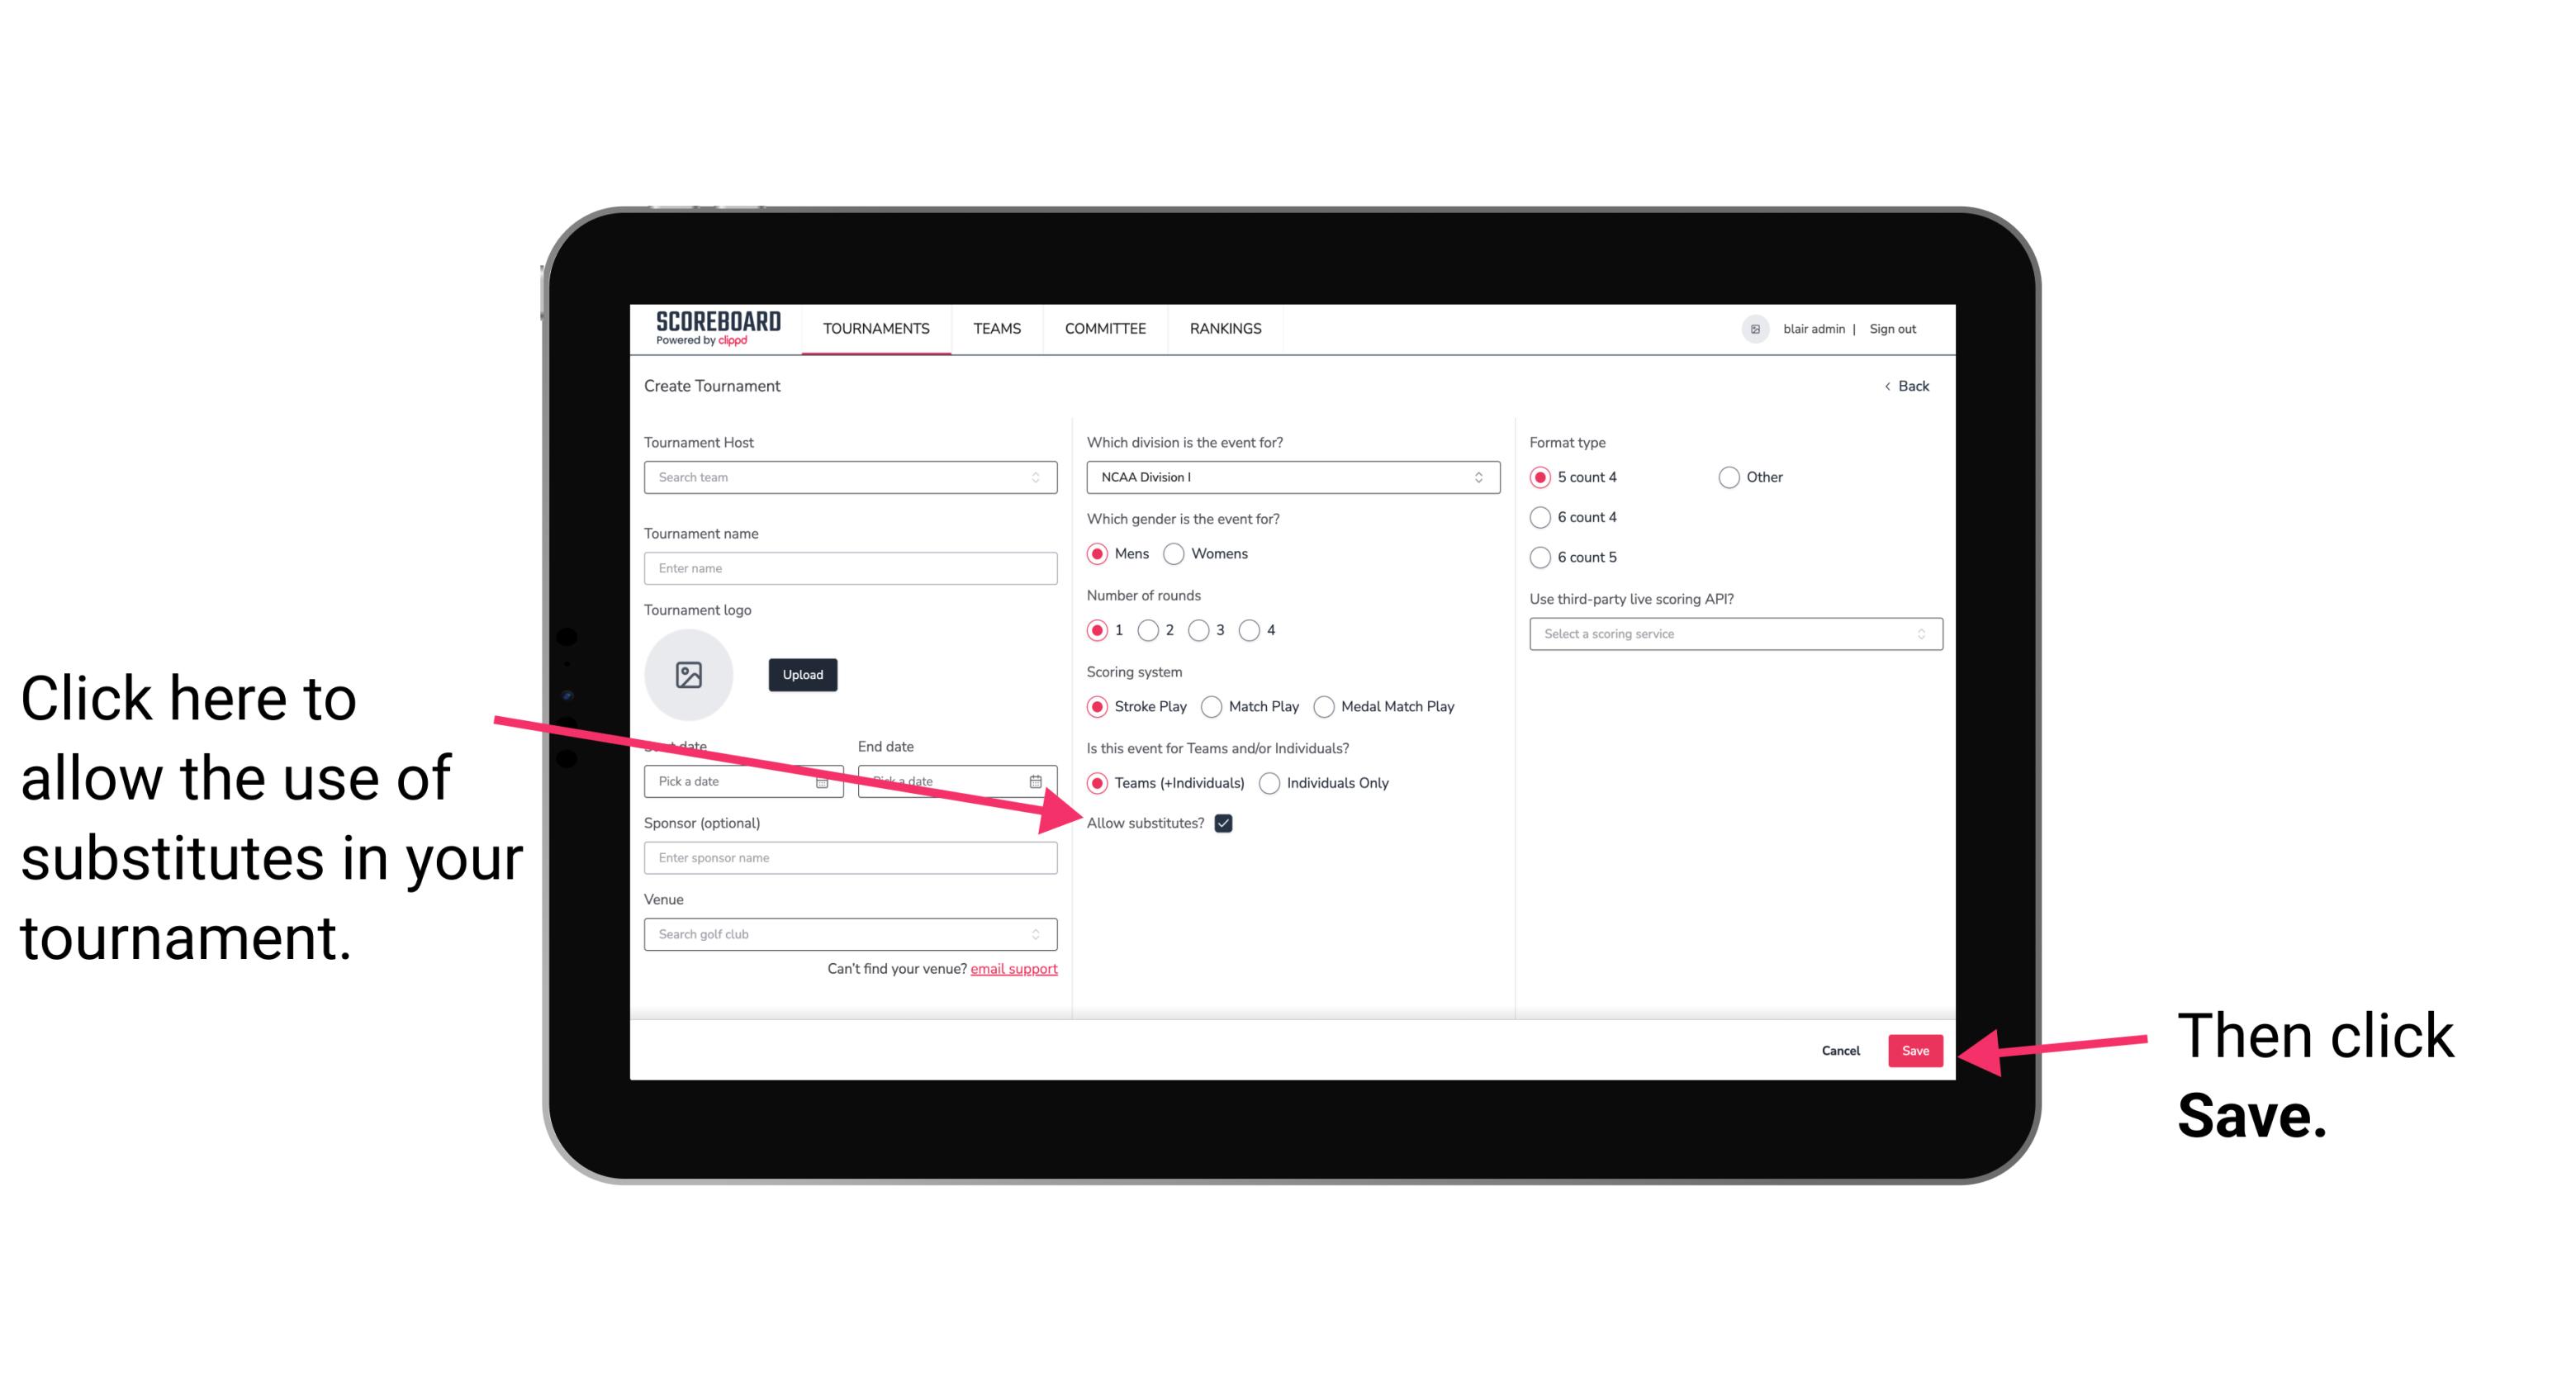Click the calendar icon for End date
The width and height of the screenshot is (2576, 1386).
(x=1041, y=781)
